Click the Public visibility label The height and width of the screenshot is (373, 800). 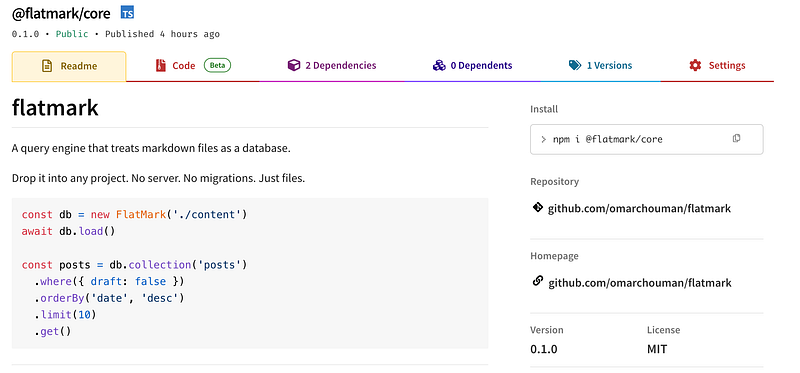pyautogui.click(x=72, y=34)
